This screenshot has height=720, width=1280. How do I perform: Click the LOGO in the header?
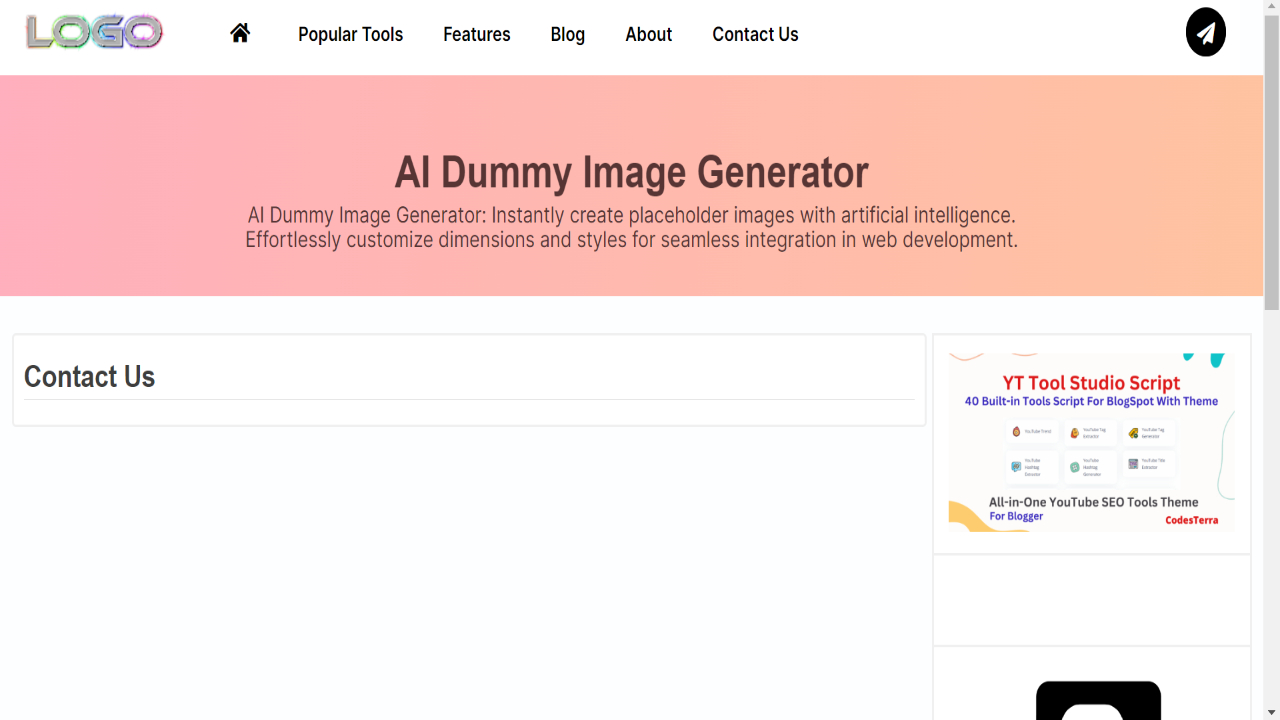coord(93,31)
